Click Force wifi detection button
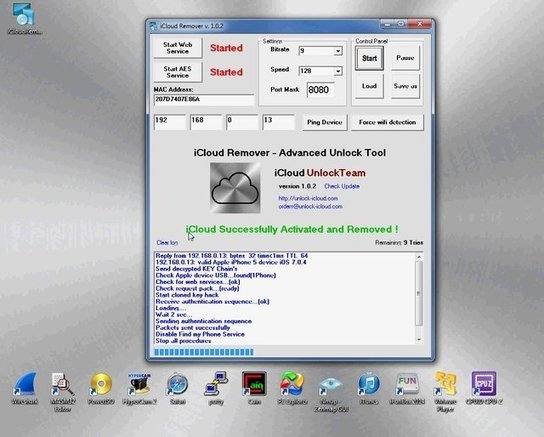 [x=387, y=122]
